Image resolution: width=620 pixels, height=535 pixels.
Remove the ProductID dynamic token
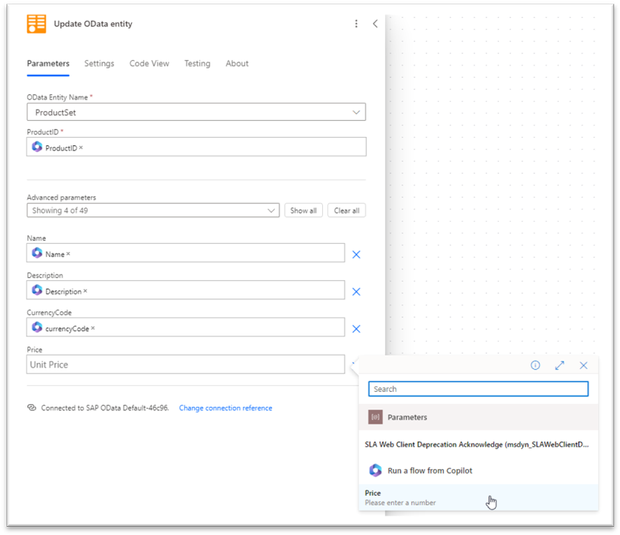[81, 147]
